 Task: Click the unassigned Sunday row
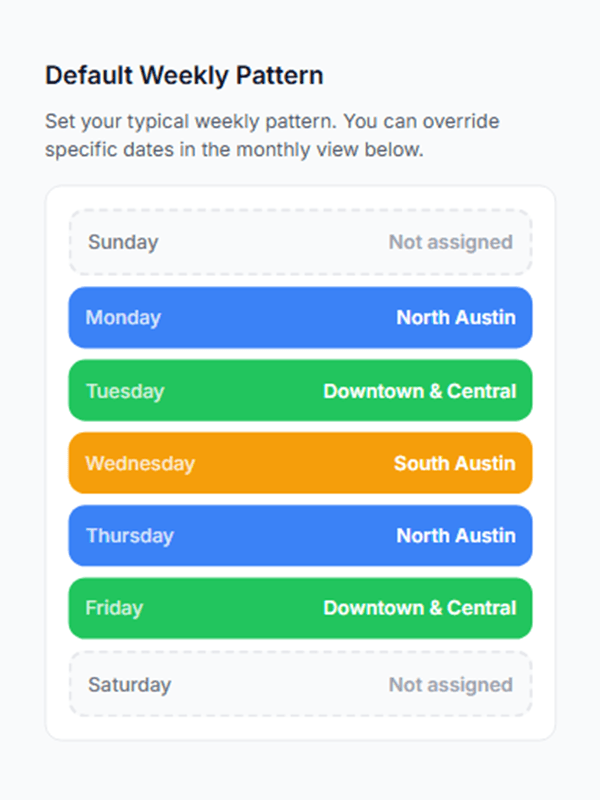tap(300, 242)
